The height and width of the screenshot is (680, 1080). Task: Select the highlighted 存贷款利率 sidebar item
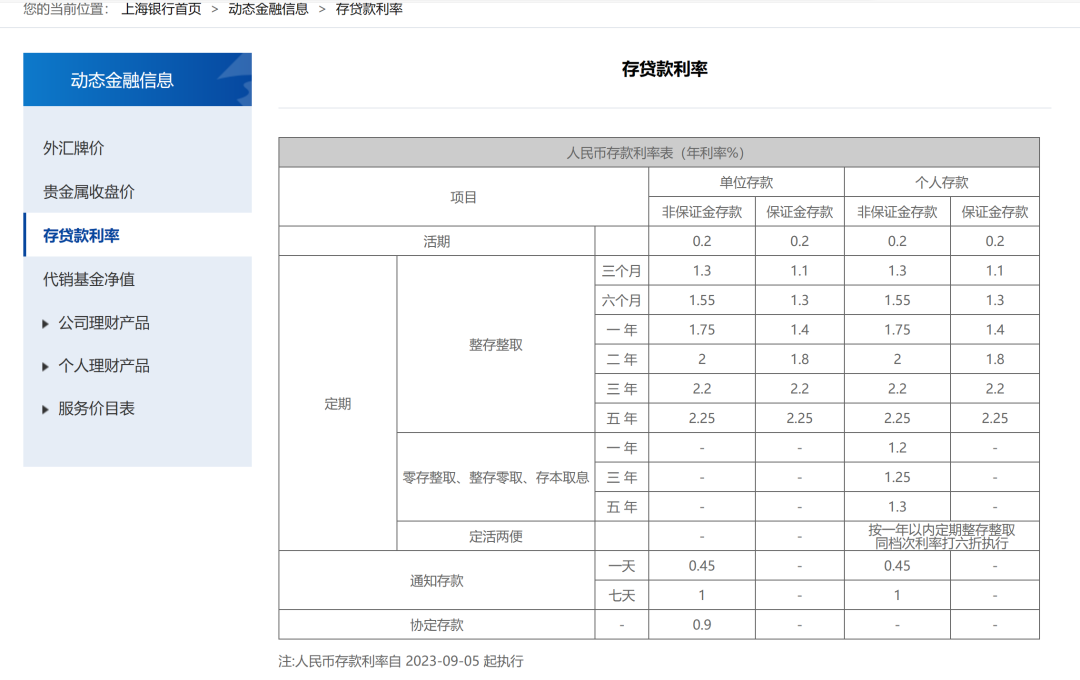[81, 236]
